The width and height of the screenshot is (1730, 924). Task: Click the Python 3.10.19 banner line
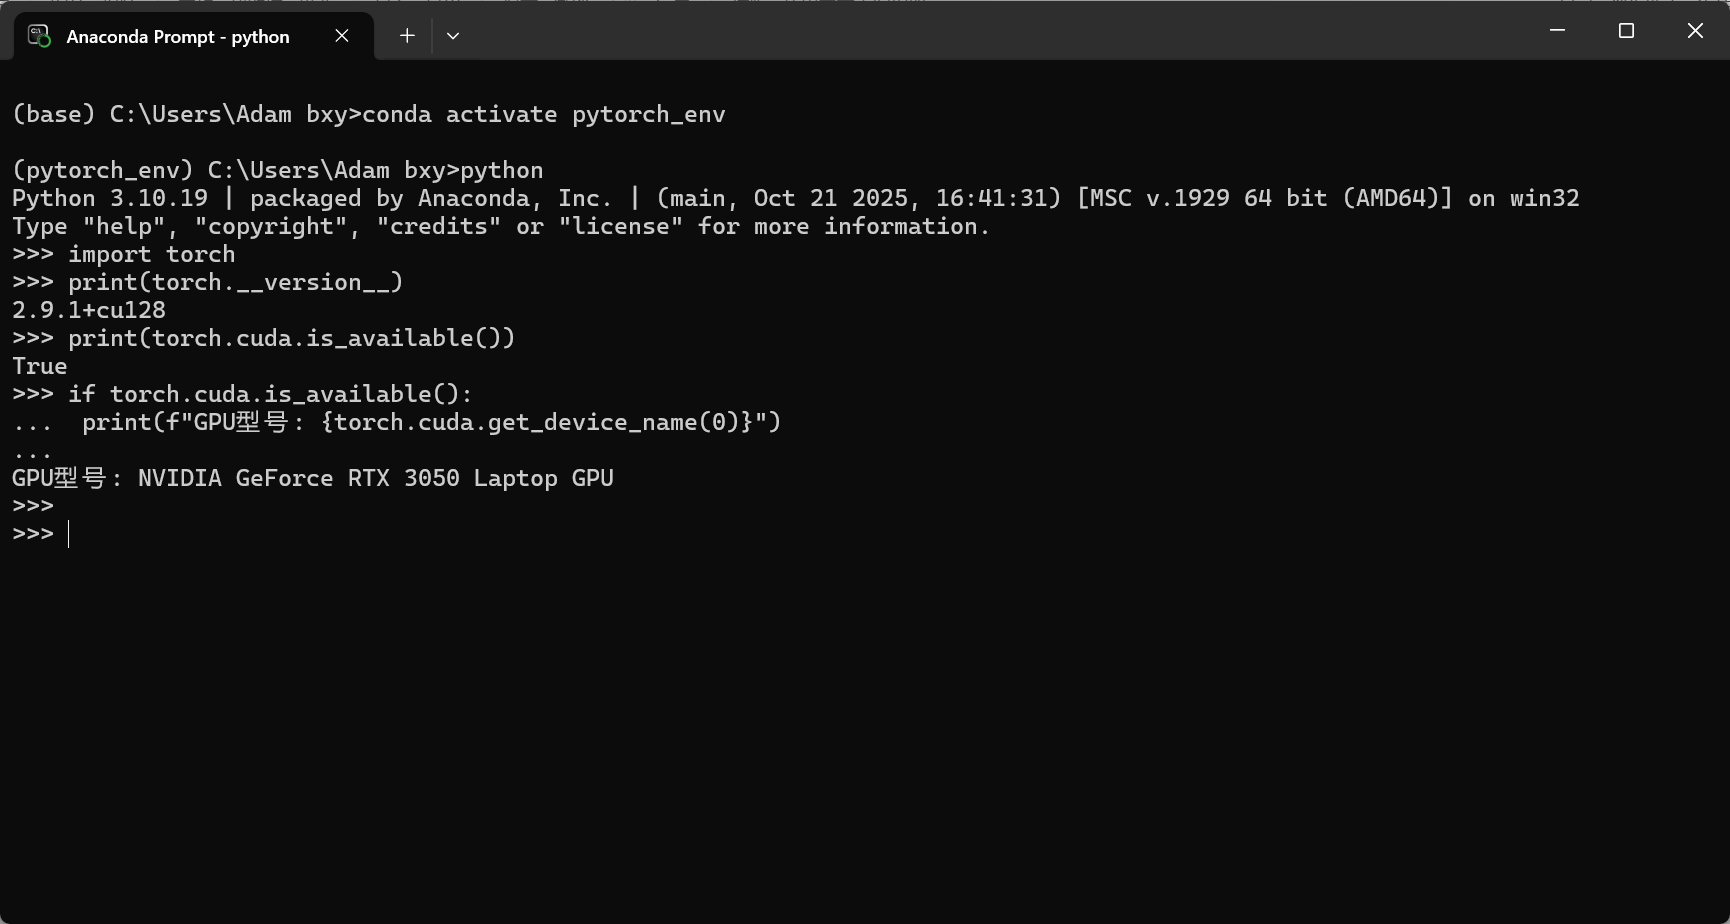point(796,198)
